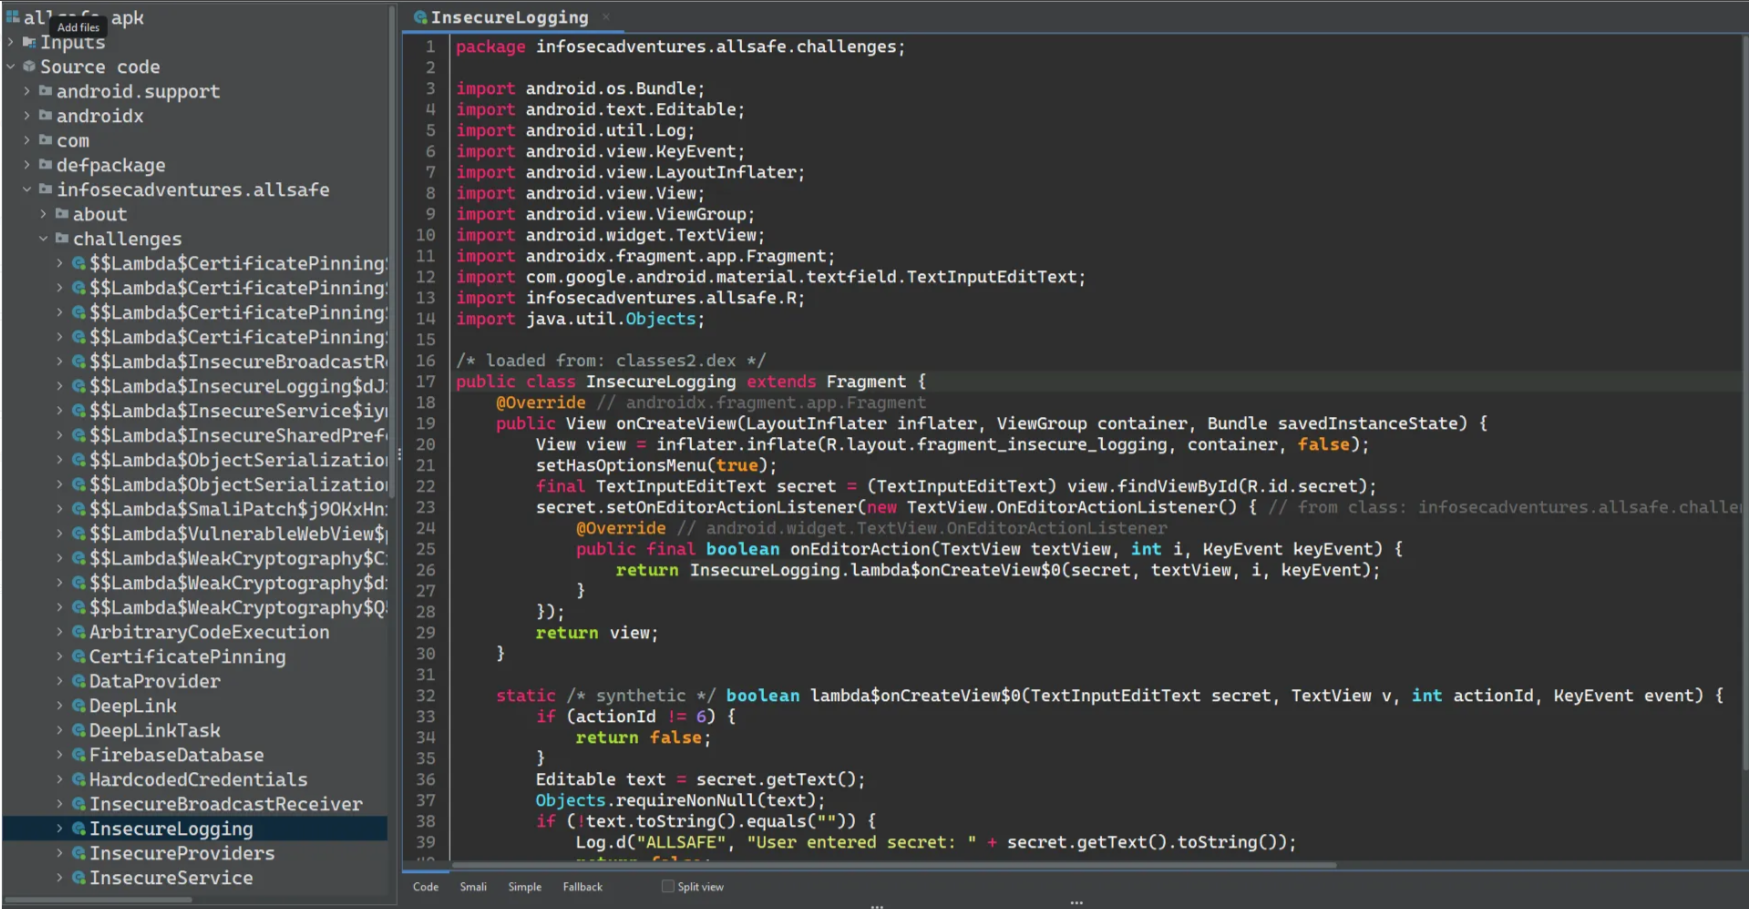The image size is (1749, 909).
Task: Click the CertificatePinning class icon
Action: [x=80, y=656]
